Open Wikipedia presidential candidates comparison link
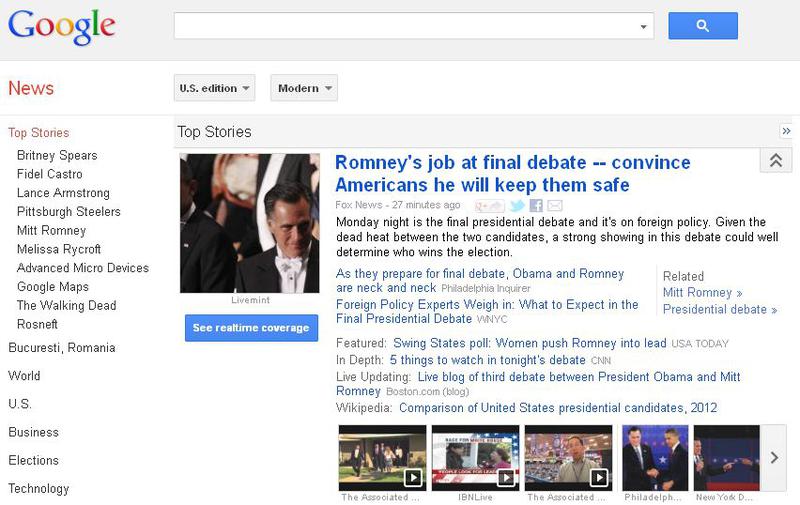The width and height of the screenshot is (800, 505). [558, 408]
